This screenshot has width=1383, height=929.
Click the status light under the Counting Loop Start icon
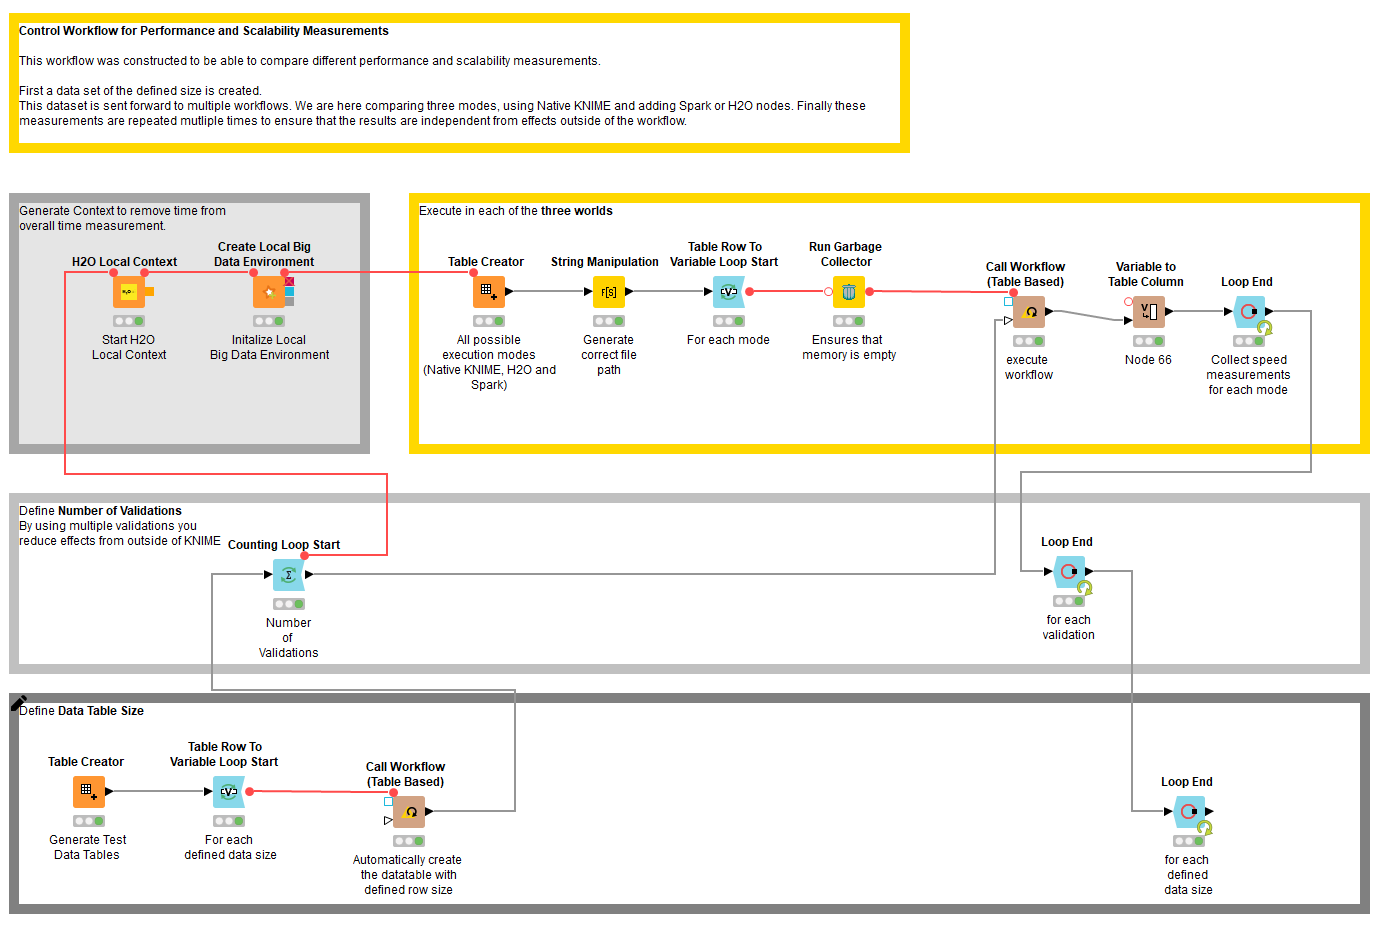[289, 604]
